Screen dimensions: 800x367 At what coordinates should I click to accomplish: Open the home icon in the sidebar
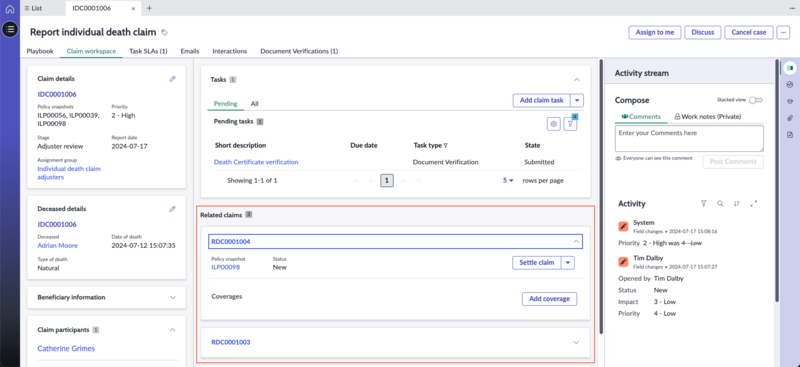point(10,9)
